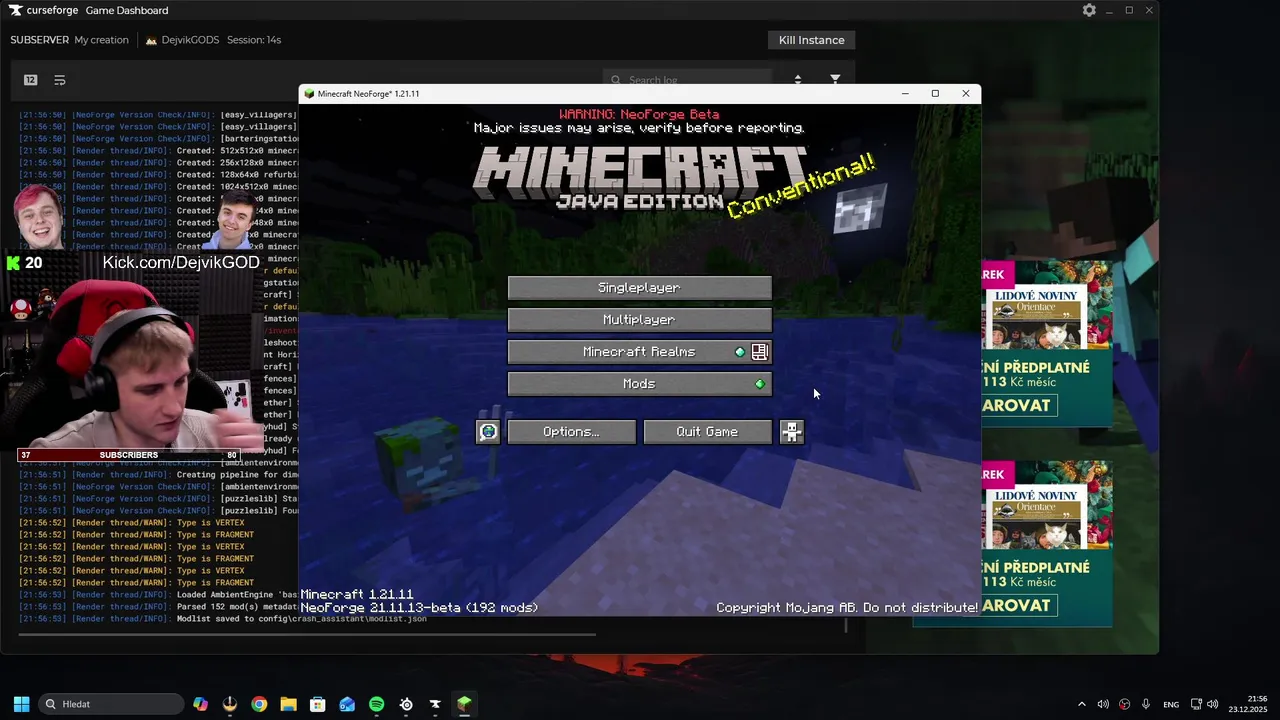
Task: Click the SUBSERVER instance name
Action: 39,40
